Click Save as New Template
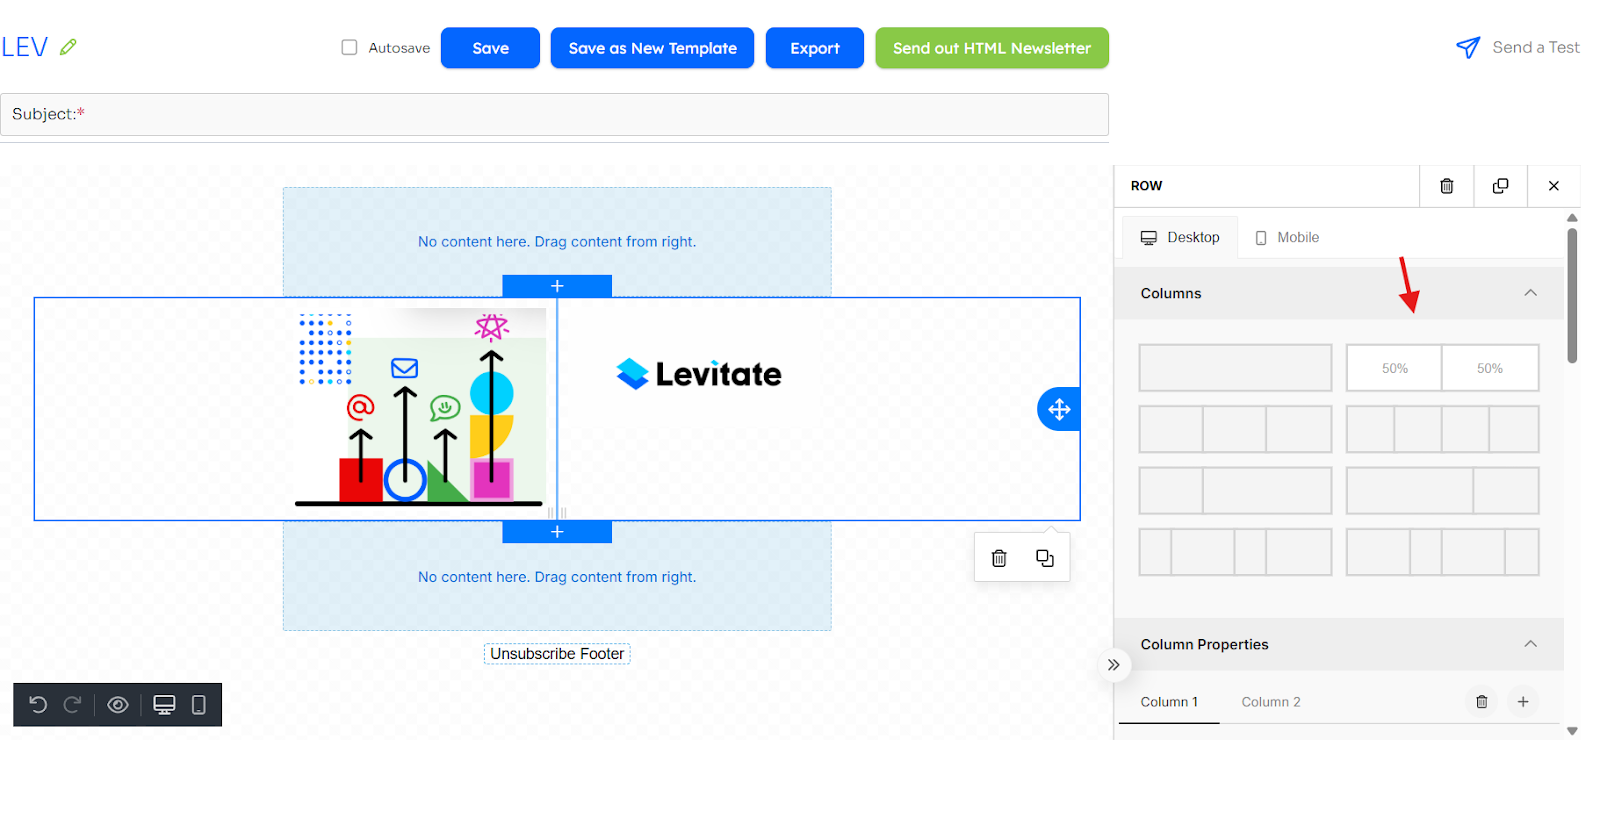1600x818 pixels. (652, 48)
